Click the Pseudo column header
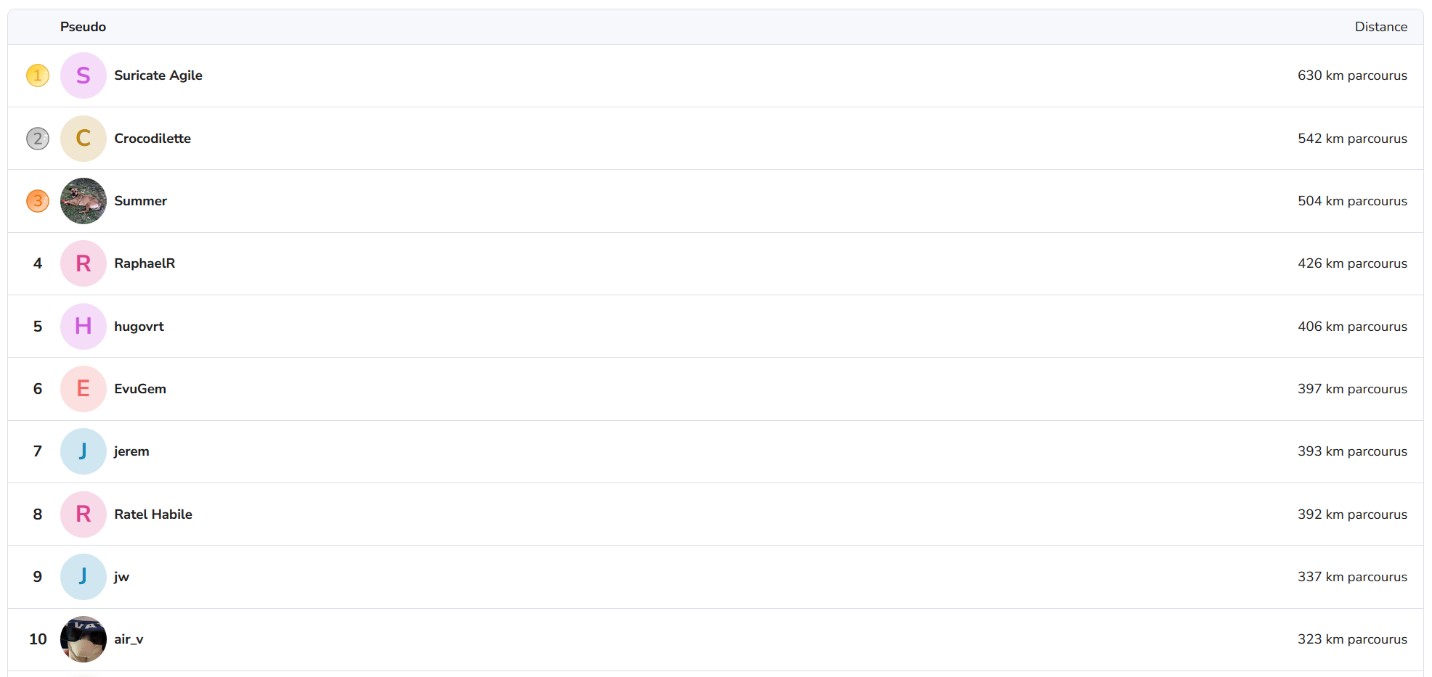The width and height of the screenshot is (1432, 677). pyautogui.click(x=83, y=27)
